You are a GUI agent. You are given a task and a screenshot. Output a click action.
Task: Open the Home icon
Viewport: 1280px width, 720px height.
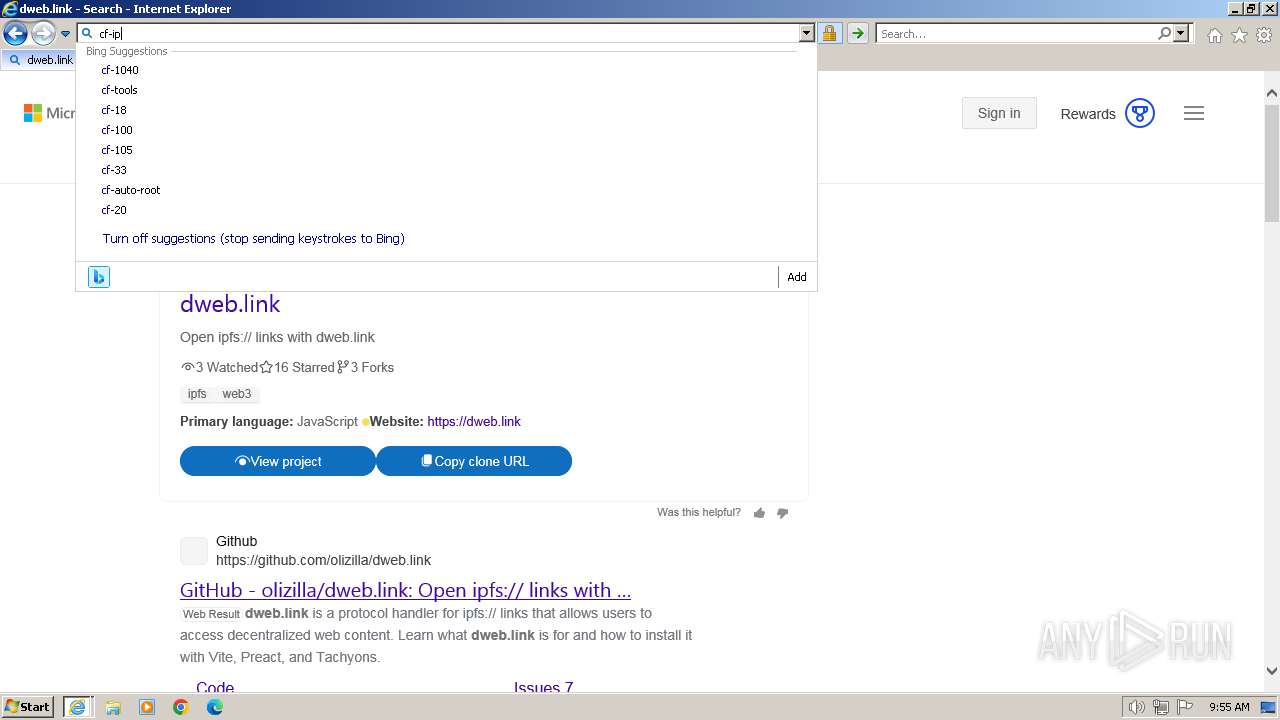(x=1214, y=35)
